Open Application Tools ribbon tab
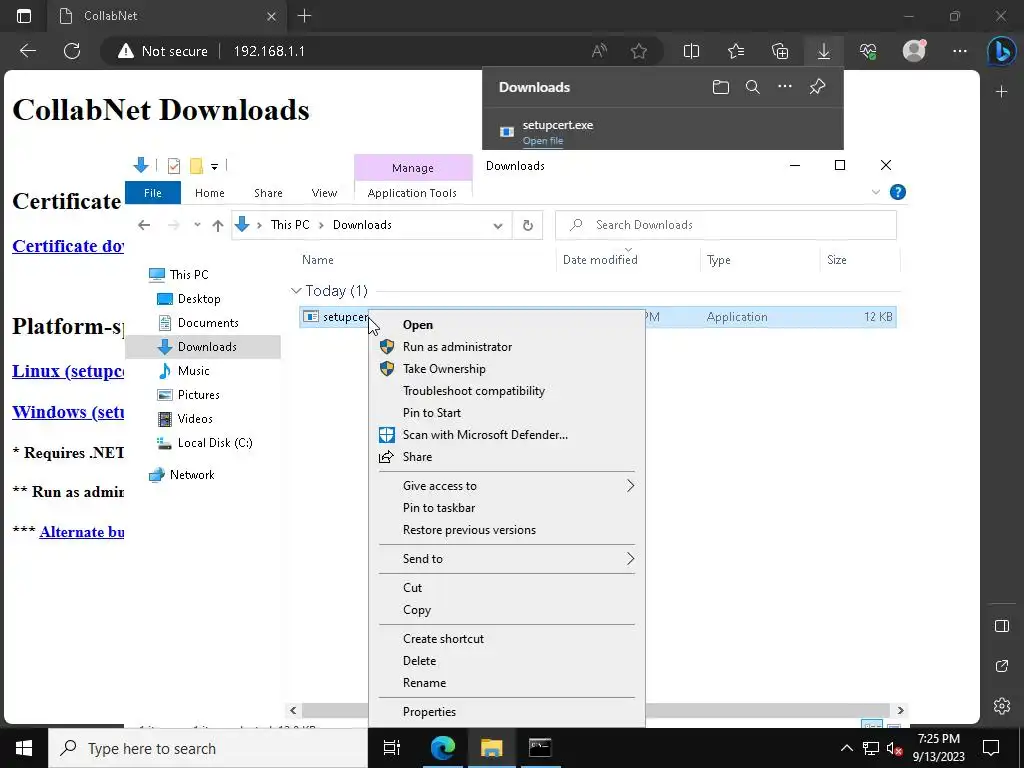The width and height of the screenshot is (1024, 768). click(412, 193)
